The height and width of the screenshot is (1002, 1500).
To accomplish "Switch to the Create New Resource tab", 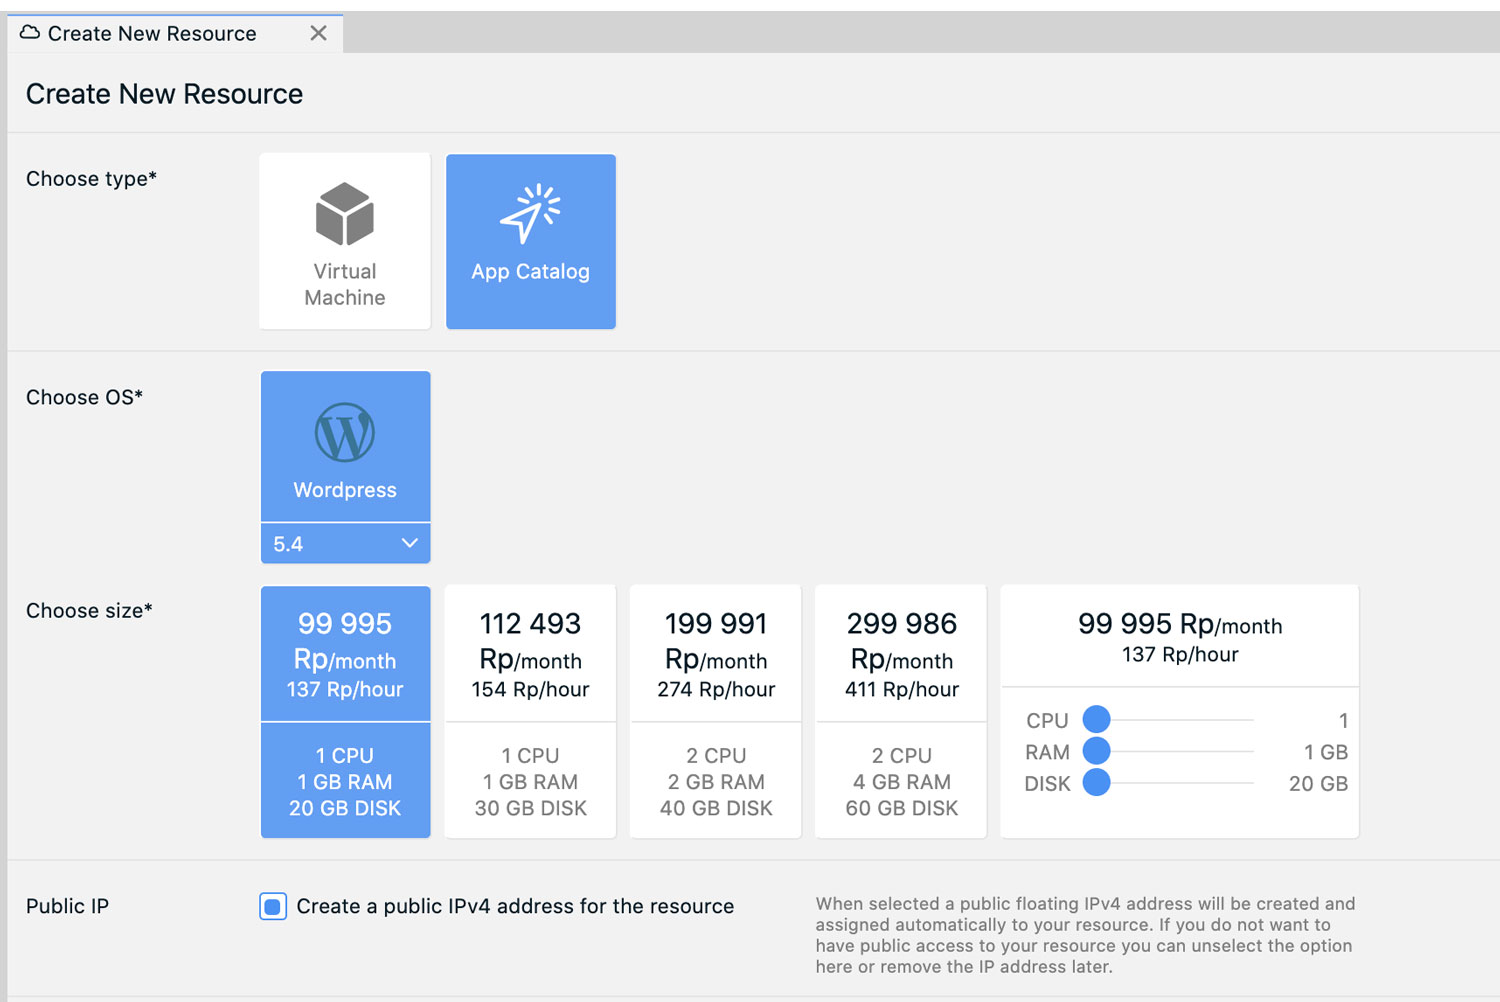I will click(x=152, y=34).
